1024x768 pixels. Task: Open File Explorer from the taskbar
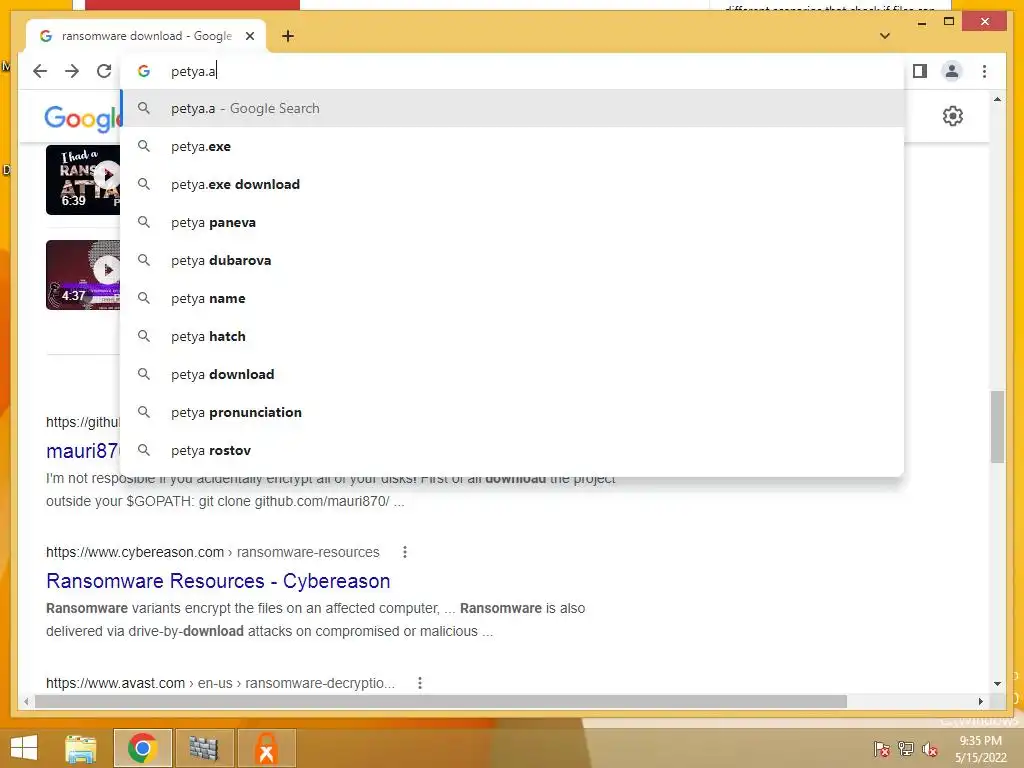coord(81,748)
